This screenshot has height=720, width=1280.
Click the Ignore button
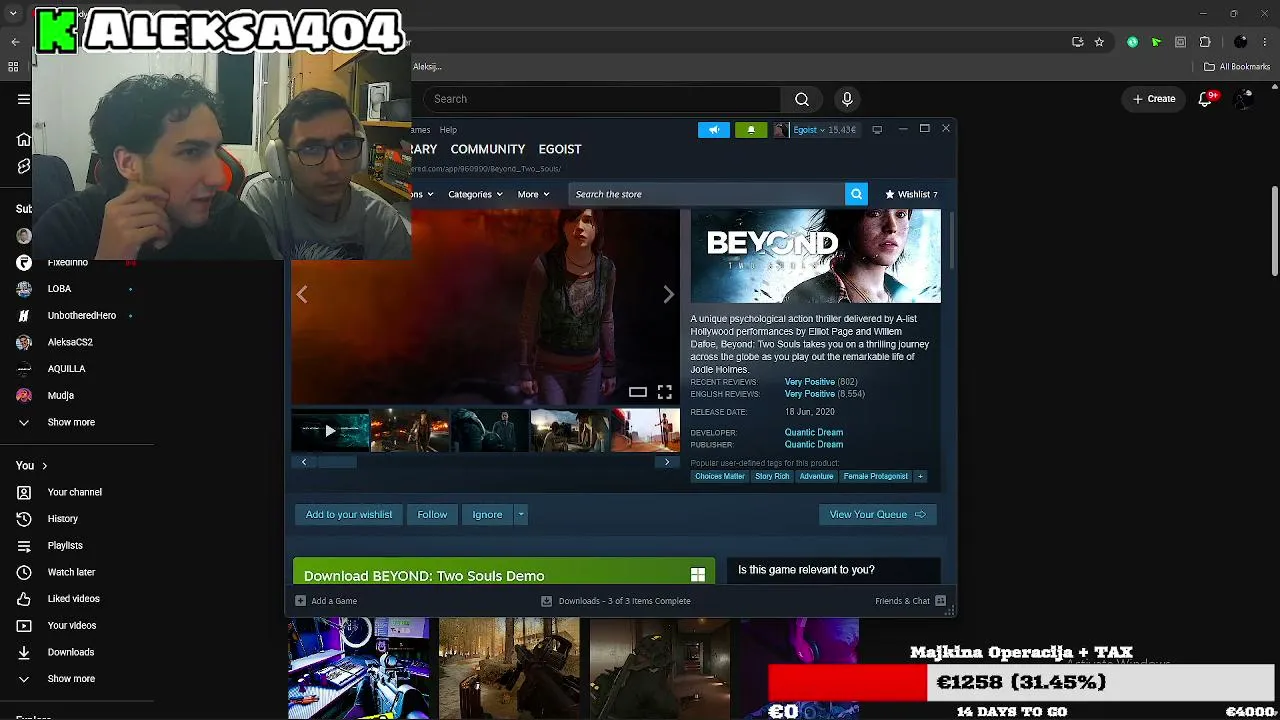click(x=487, y=514)
